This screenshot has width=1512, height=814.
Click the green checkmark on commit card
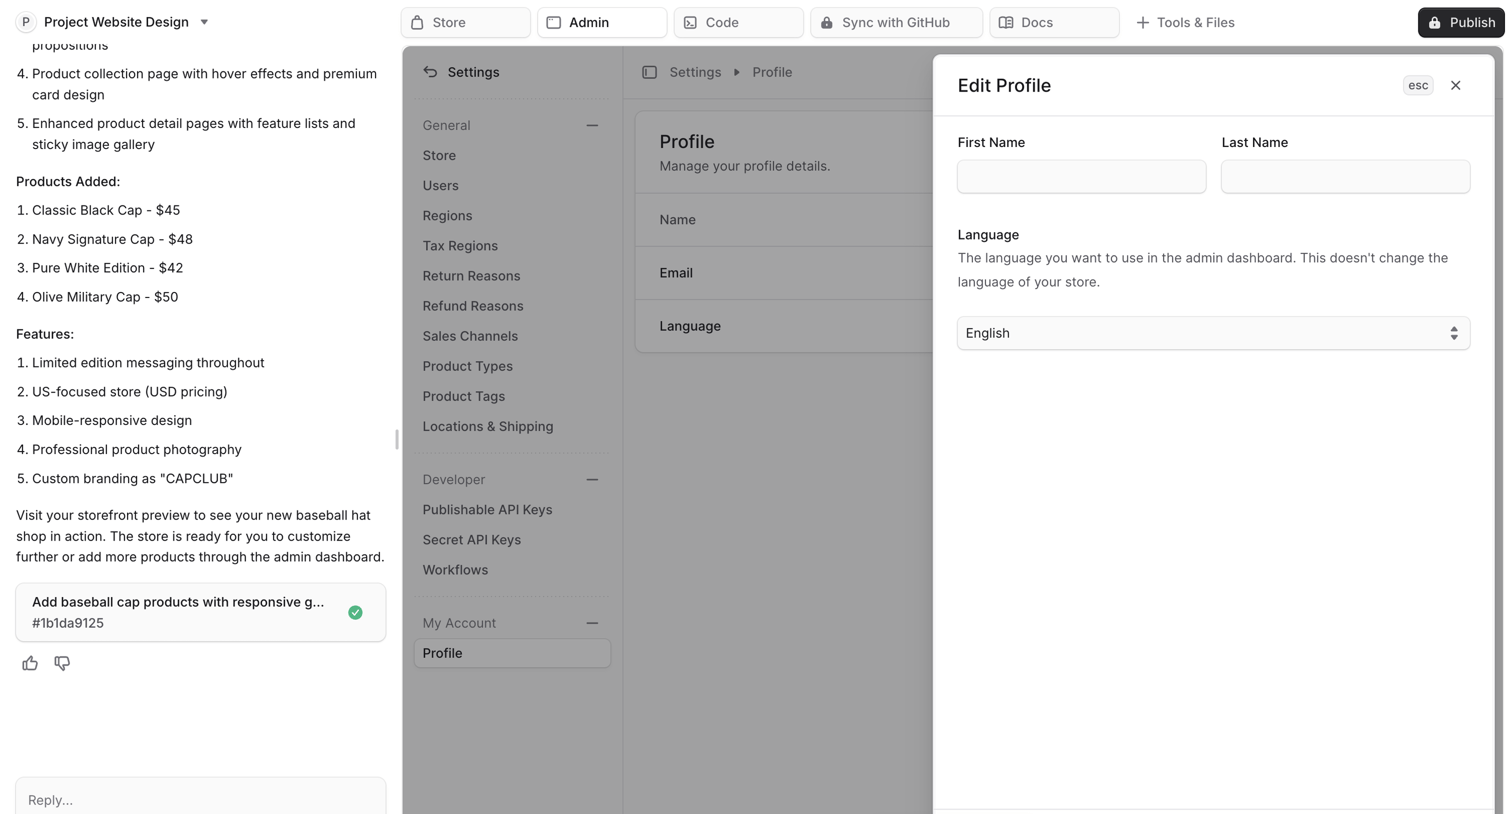coord(355,612)
